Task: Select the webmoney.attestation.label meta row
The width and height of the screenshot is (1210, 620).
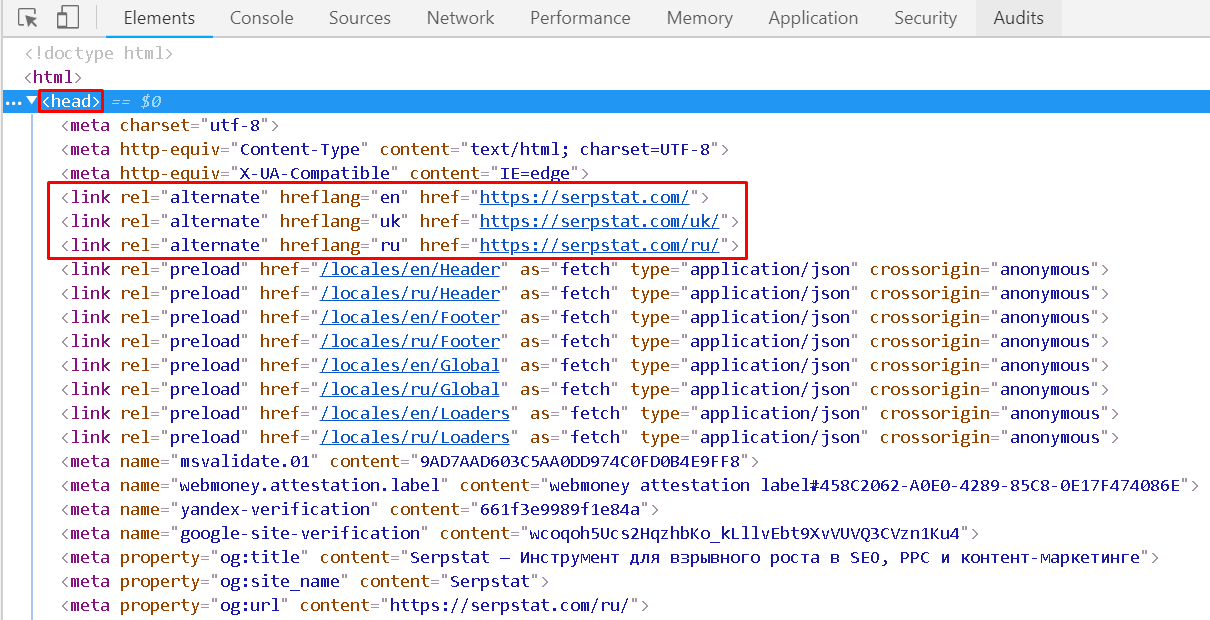Action: (629, 485)
